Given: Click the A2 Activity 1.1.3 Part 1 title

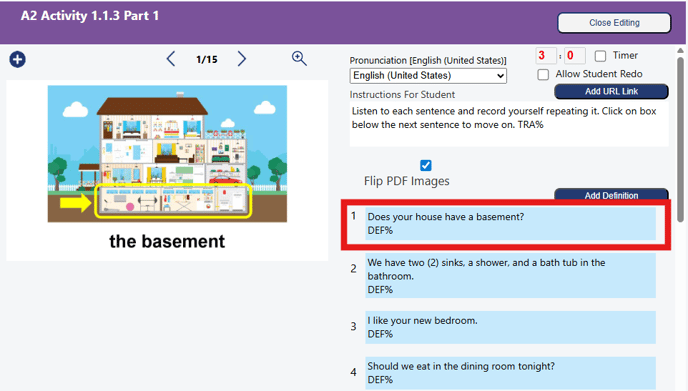Looking at the screenshot, I should tap(90, 16).
